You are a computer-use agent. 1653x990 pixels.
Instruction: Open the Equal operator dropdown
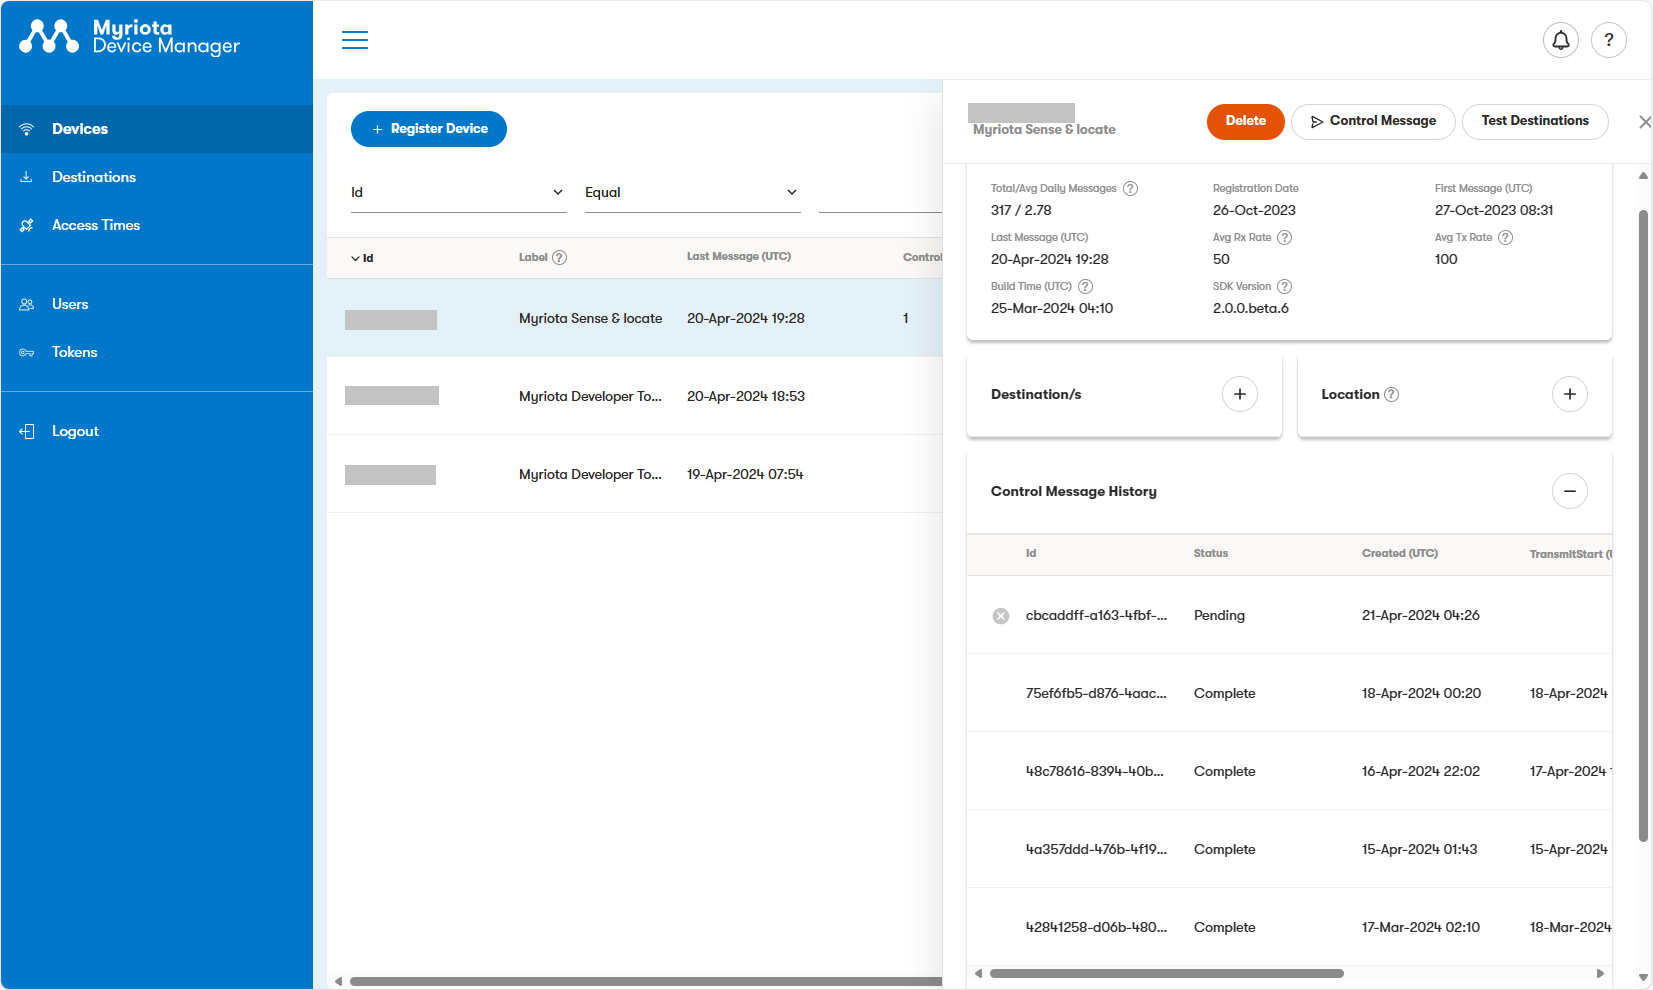(692, 193)
